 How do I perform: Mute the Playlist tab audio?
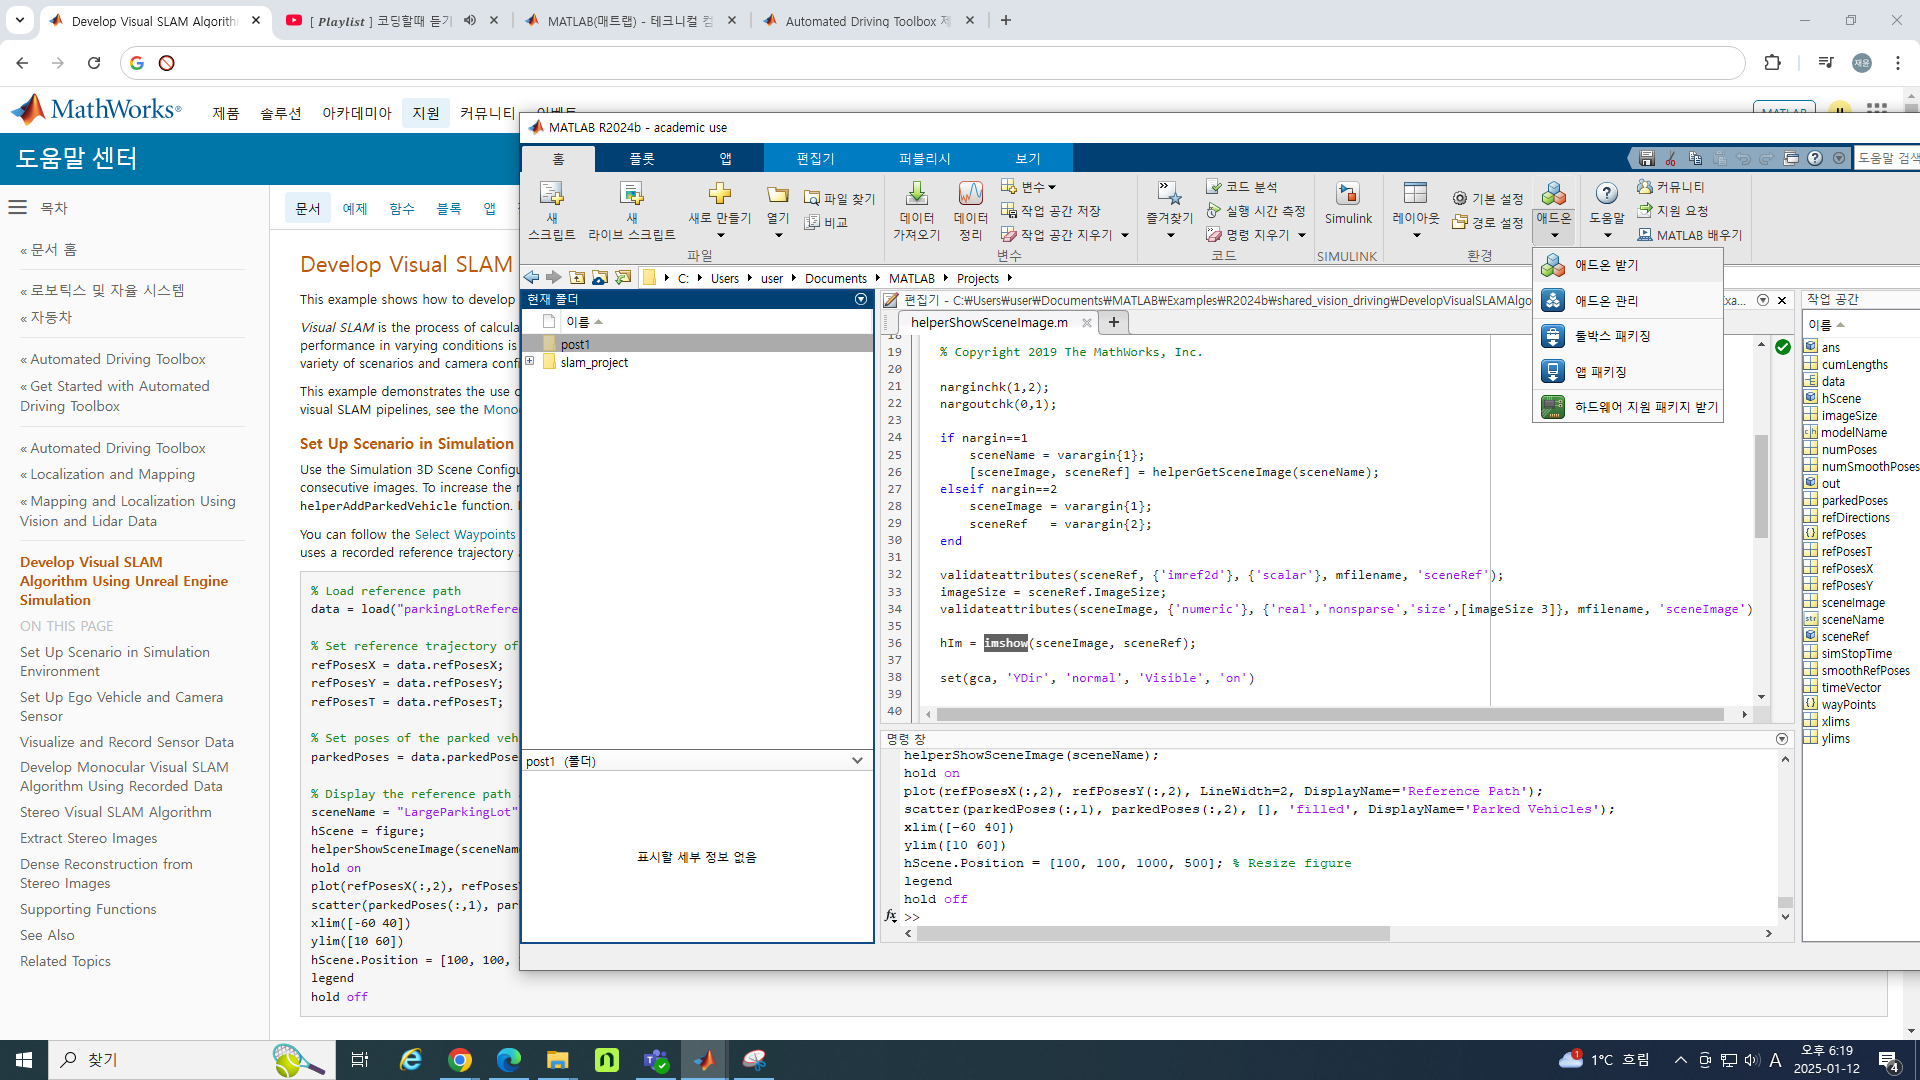(470, 20)
